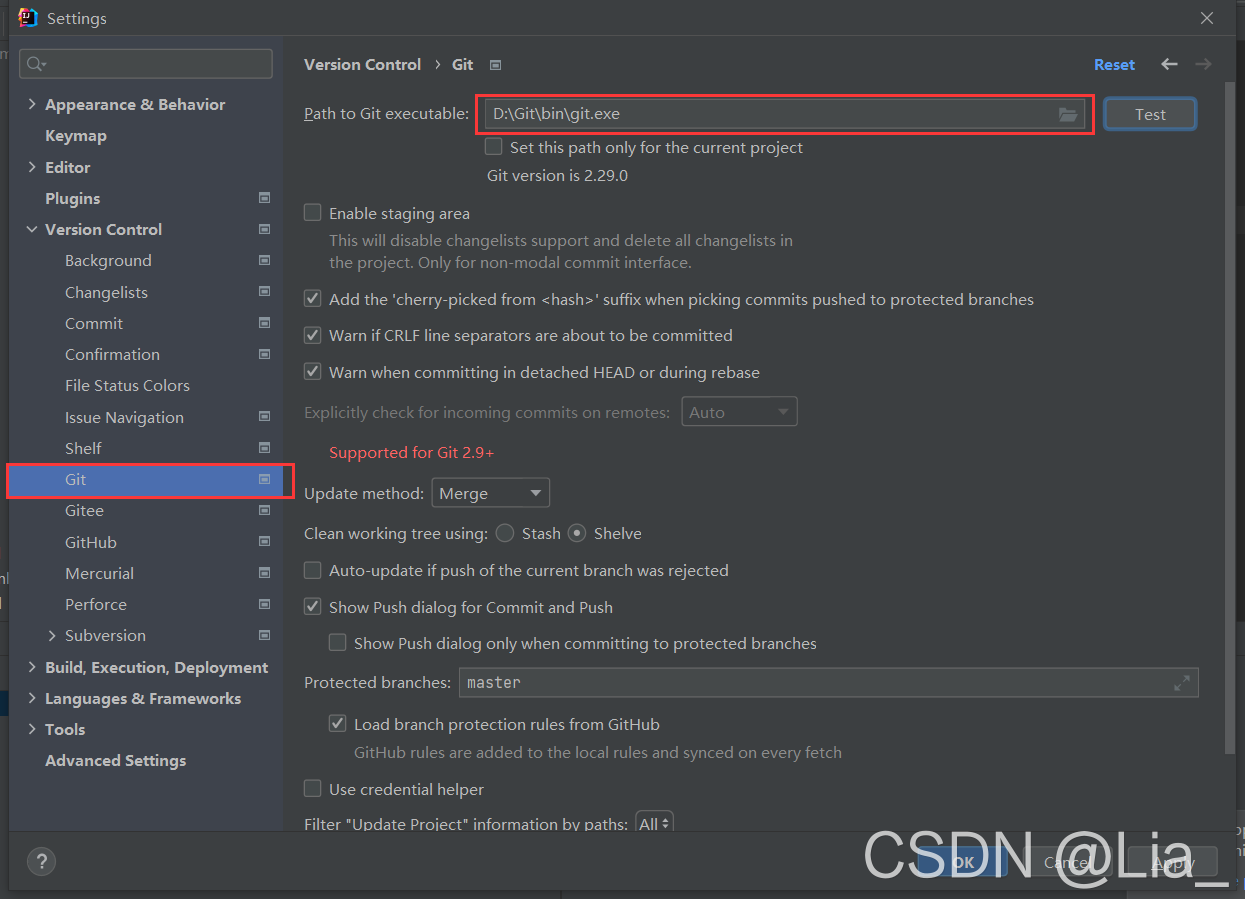Screen dimensions: 1245x899
Task: Toggle Load branch protection rules from GitHub
Action: pyautogui.click(x=338, y=724)
